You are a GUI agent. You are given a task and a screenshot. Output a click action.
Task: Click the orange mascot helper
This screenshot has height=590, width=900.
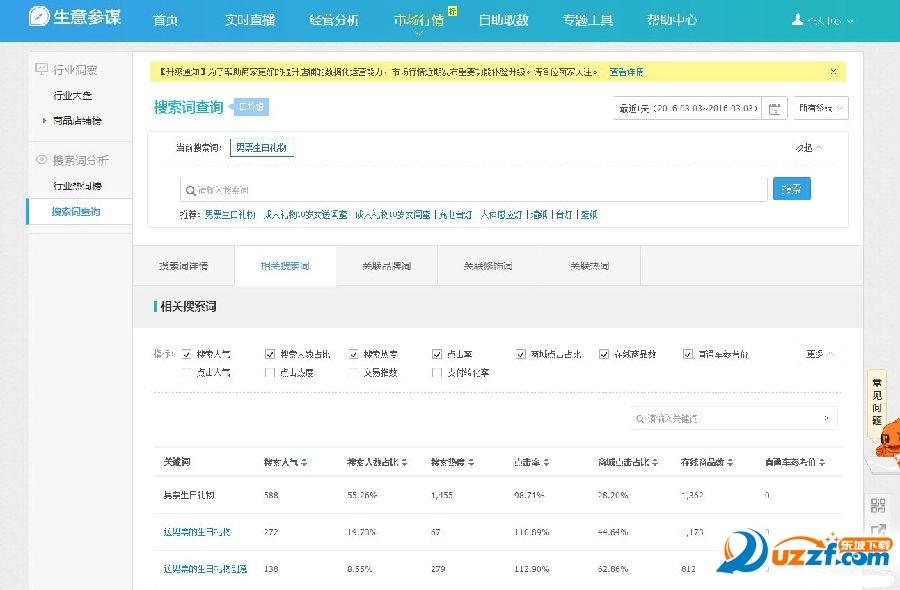(x=887, y=439)
